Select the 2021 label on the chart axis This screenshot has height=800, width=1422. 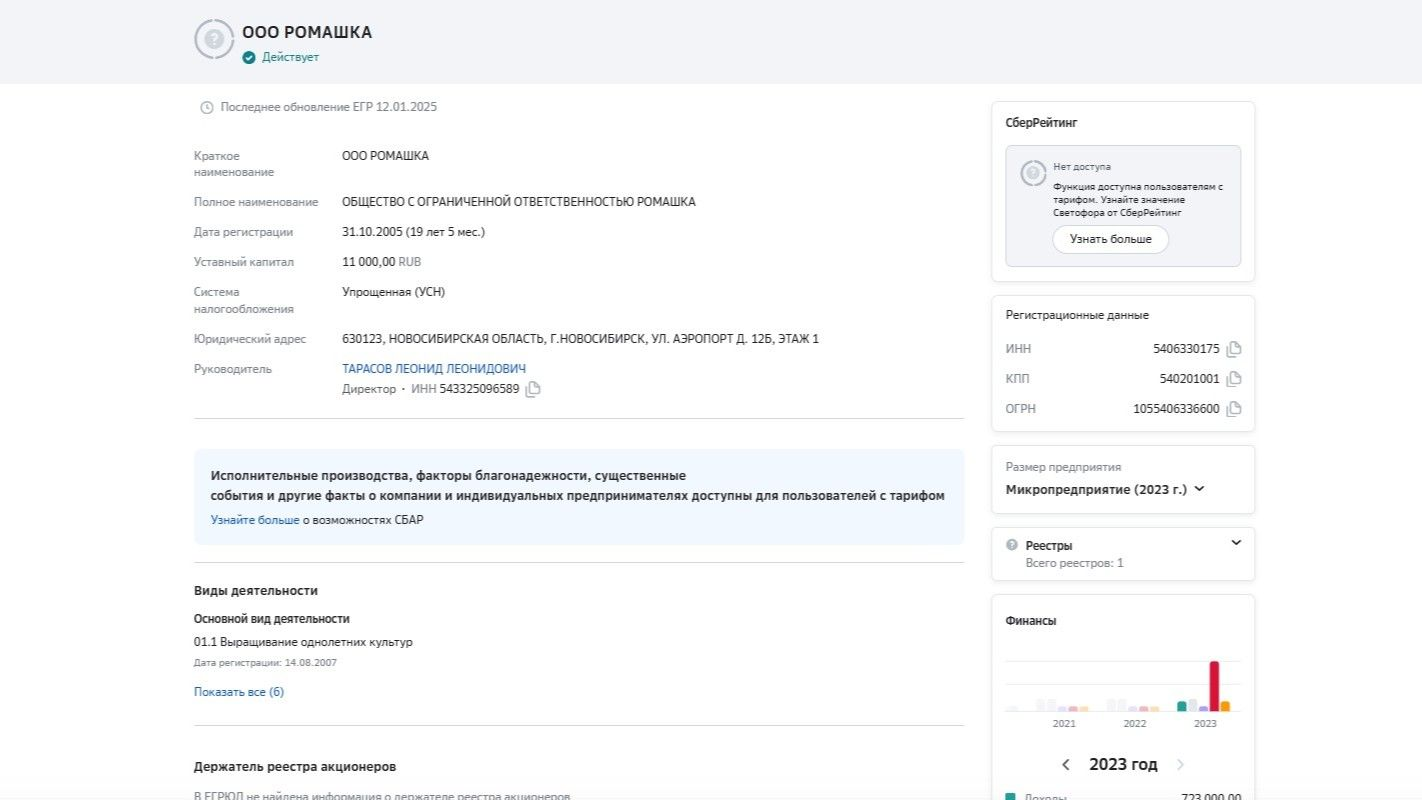pos(1064,723)
